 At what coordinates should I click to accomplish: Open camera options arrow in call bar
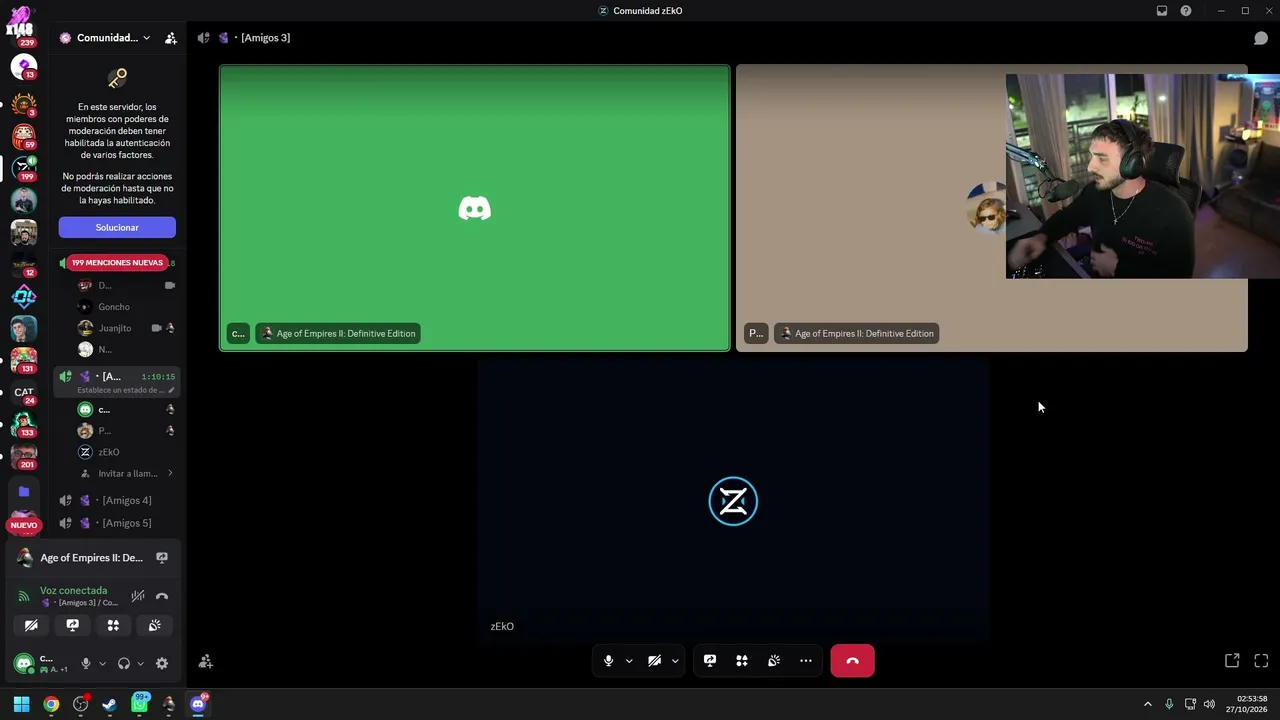tap(675, 661)
